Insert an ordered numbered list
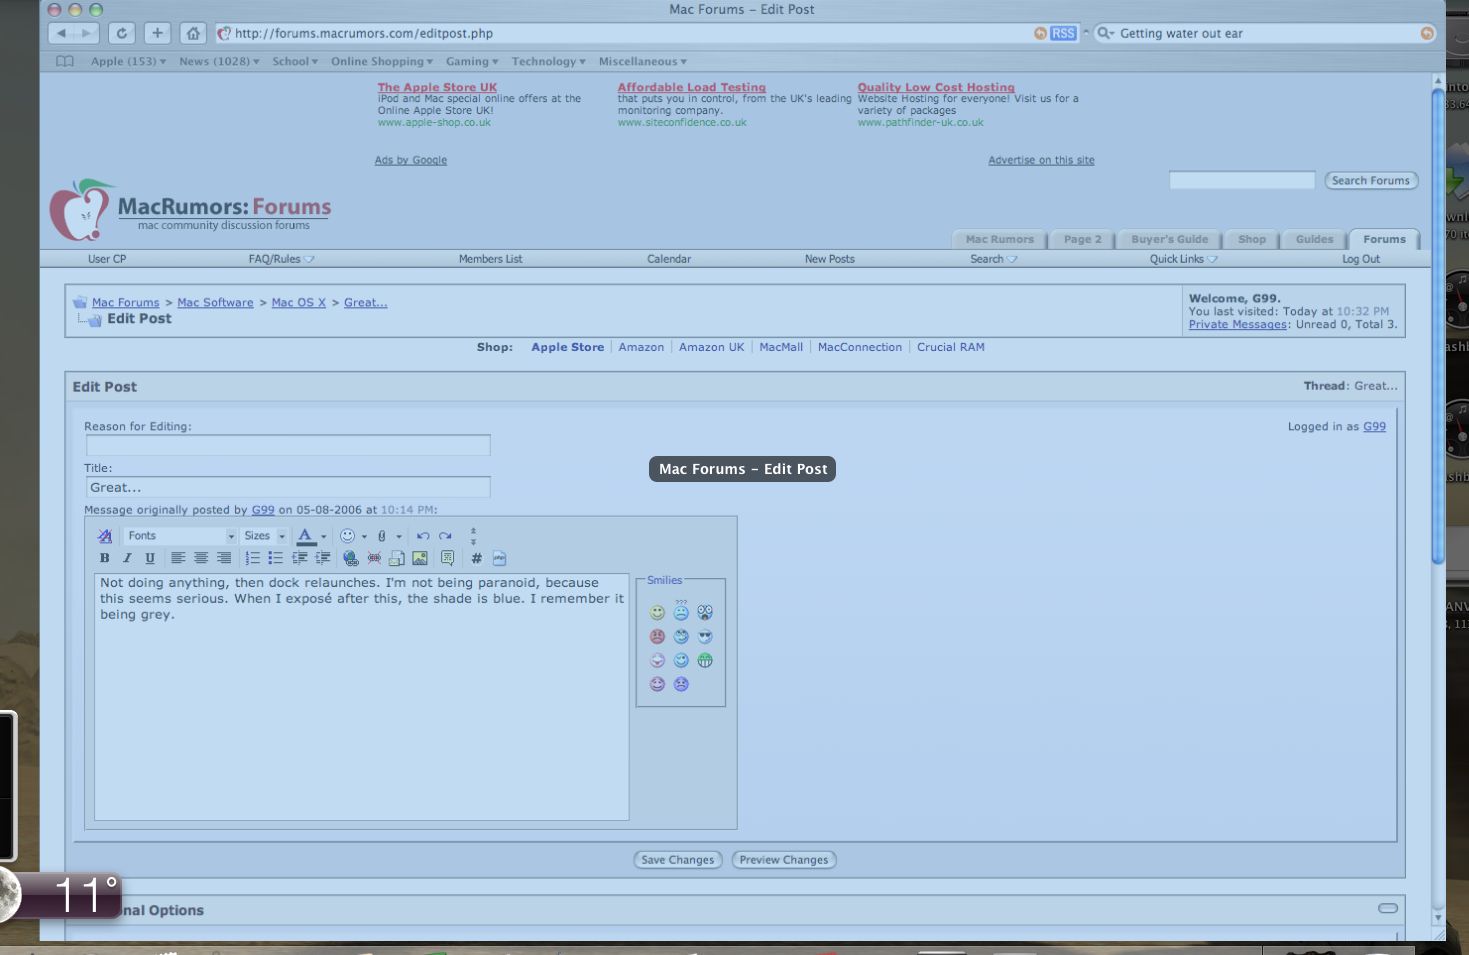The width and height of the screenshot is (1469, 955). [x=252, y=558]
